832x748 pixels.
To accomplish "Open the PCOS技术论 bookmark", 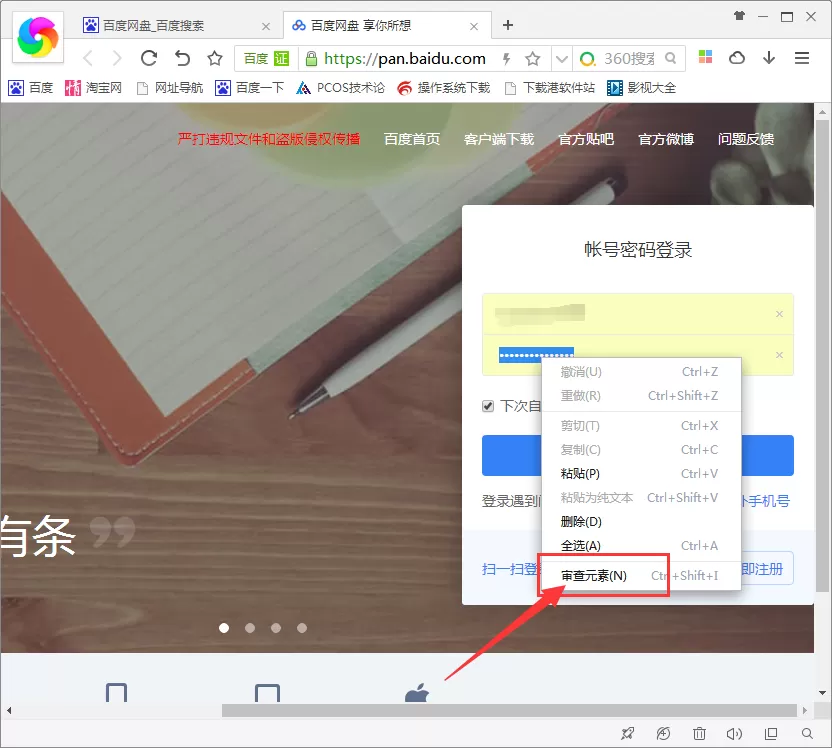I will (340, 88).
